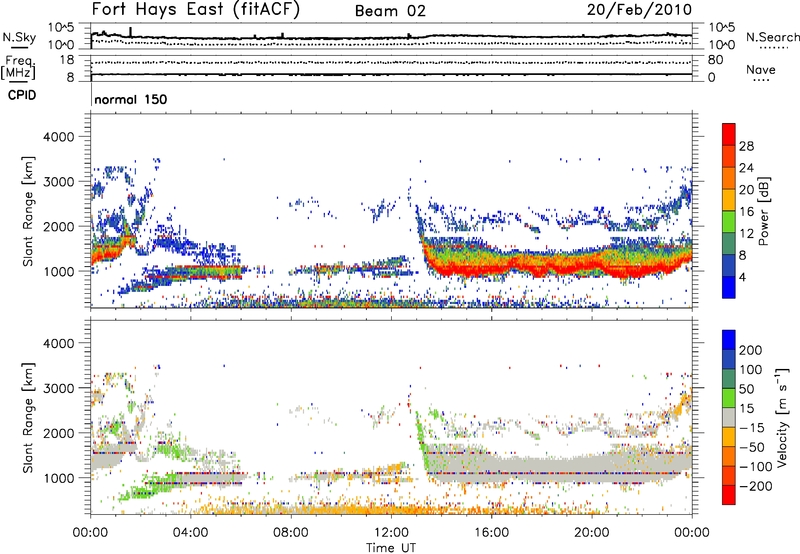800x554 pixels.
Task: Click the 3000 tick in the velocity panel
Action: (x=58, y=388)
